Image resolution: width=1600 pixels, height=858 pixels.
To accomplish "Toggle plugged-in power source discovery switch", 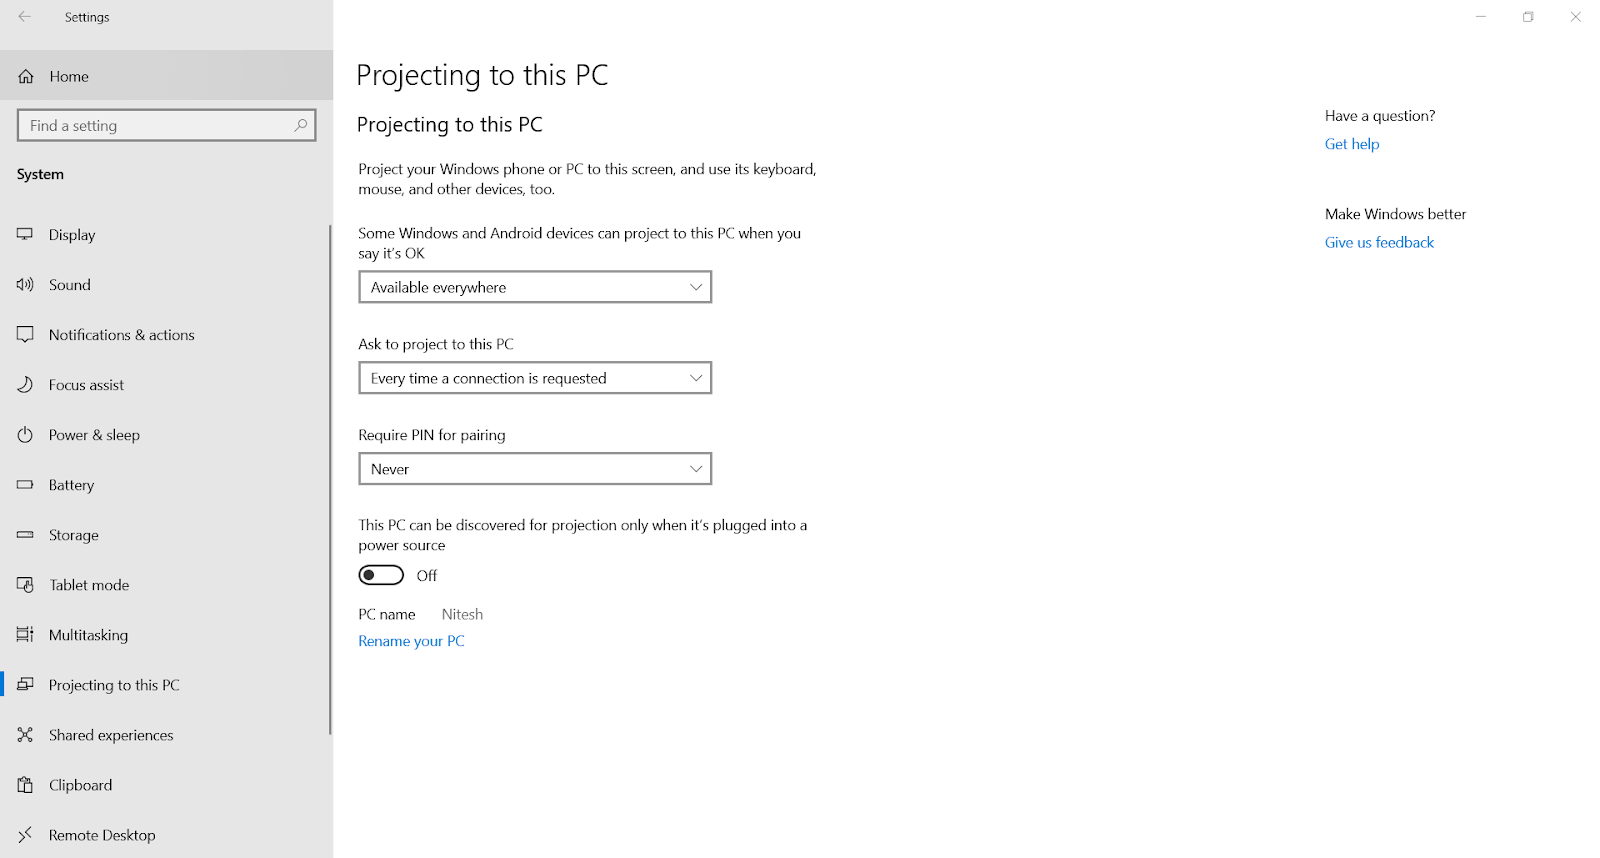I will pyautogui.click(x=381, y=575).
